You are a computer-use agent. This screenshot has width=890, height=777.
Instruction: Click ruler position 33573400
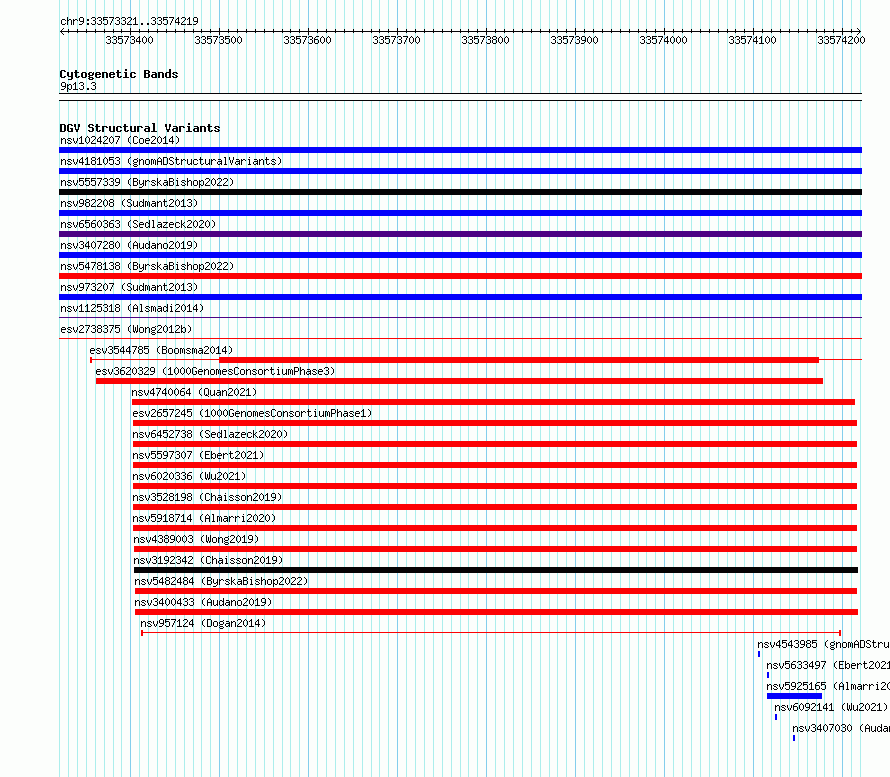pos(129,40)
